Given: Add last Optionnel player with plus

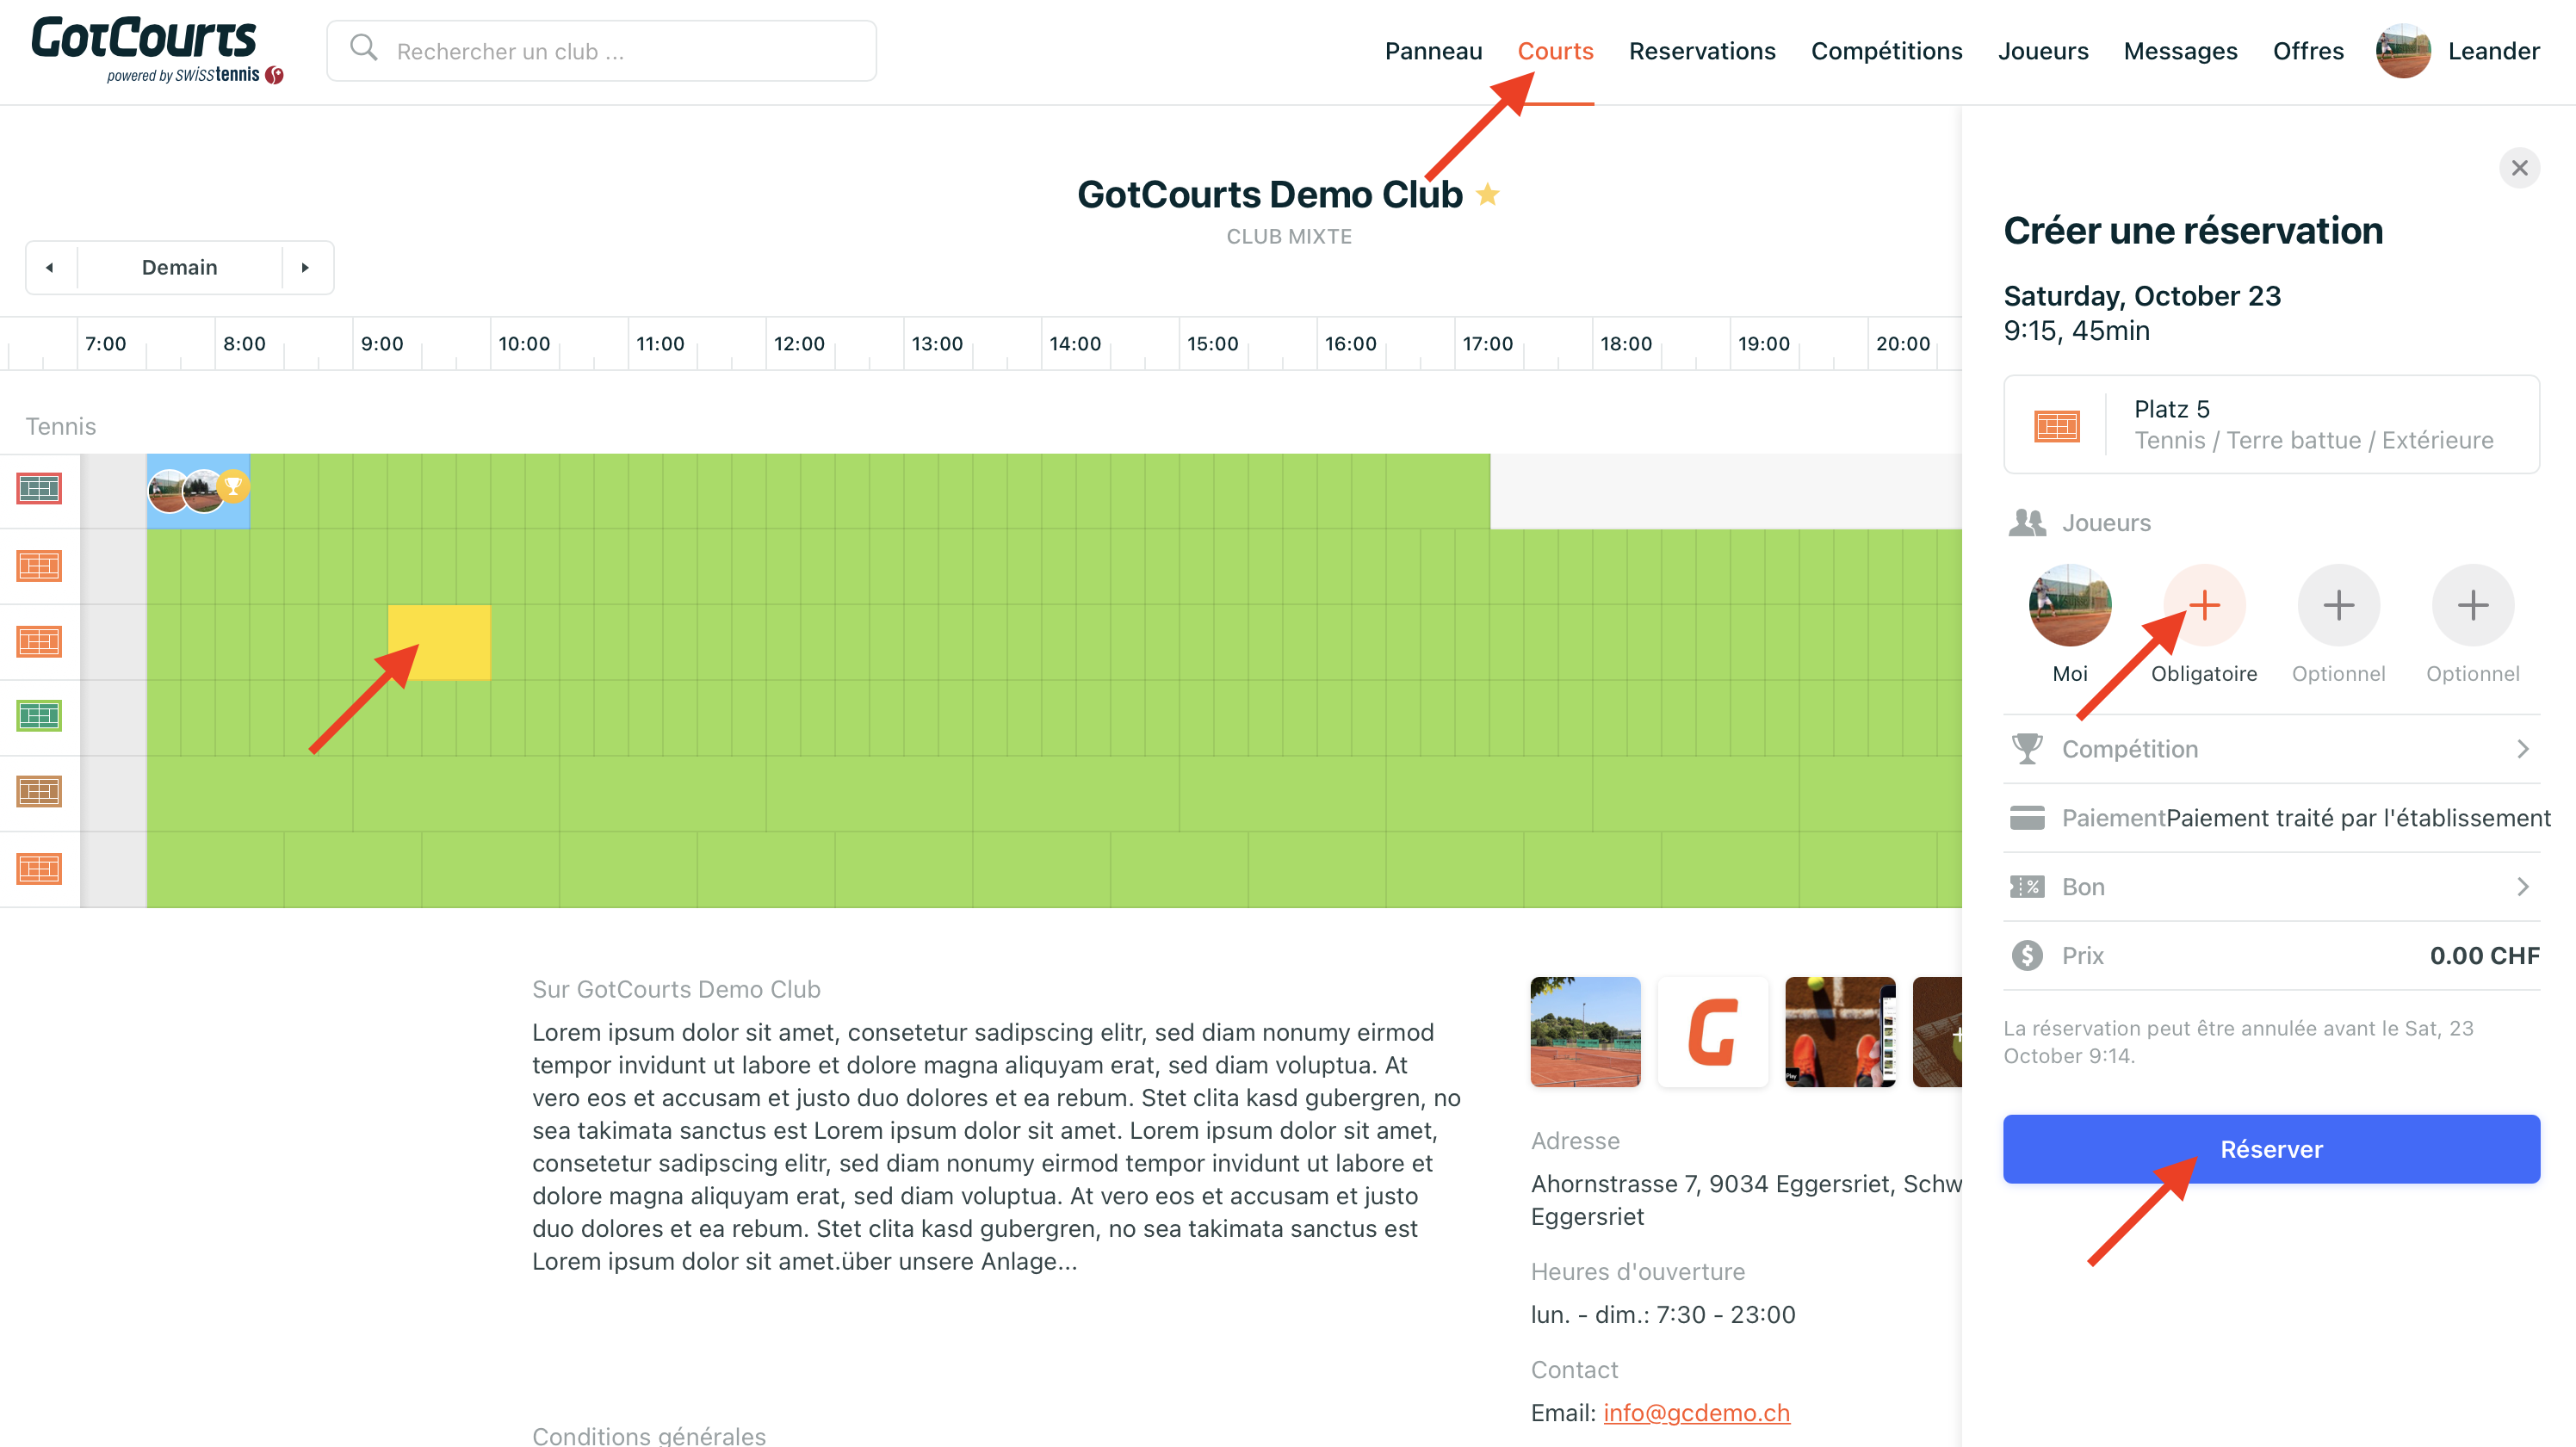Looking at the screenshot, I should tap(2472, 605).
